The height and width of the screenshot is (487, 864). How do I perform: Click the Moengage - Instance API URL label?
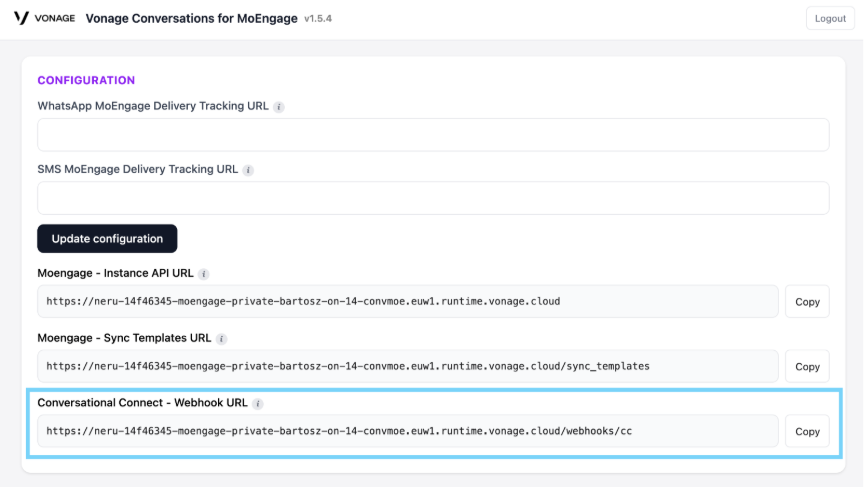click(115, 273)
